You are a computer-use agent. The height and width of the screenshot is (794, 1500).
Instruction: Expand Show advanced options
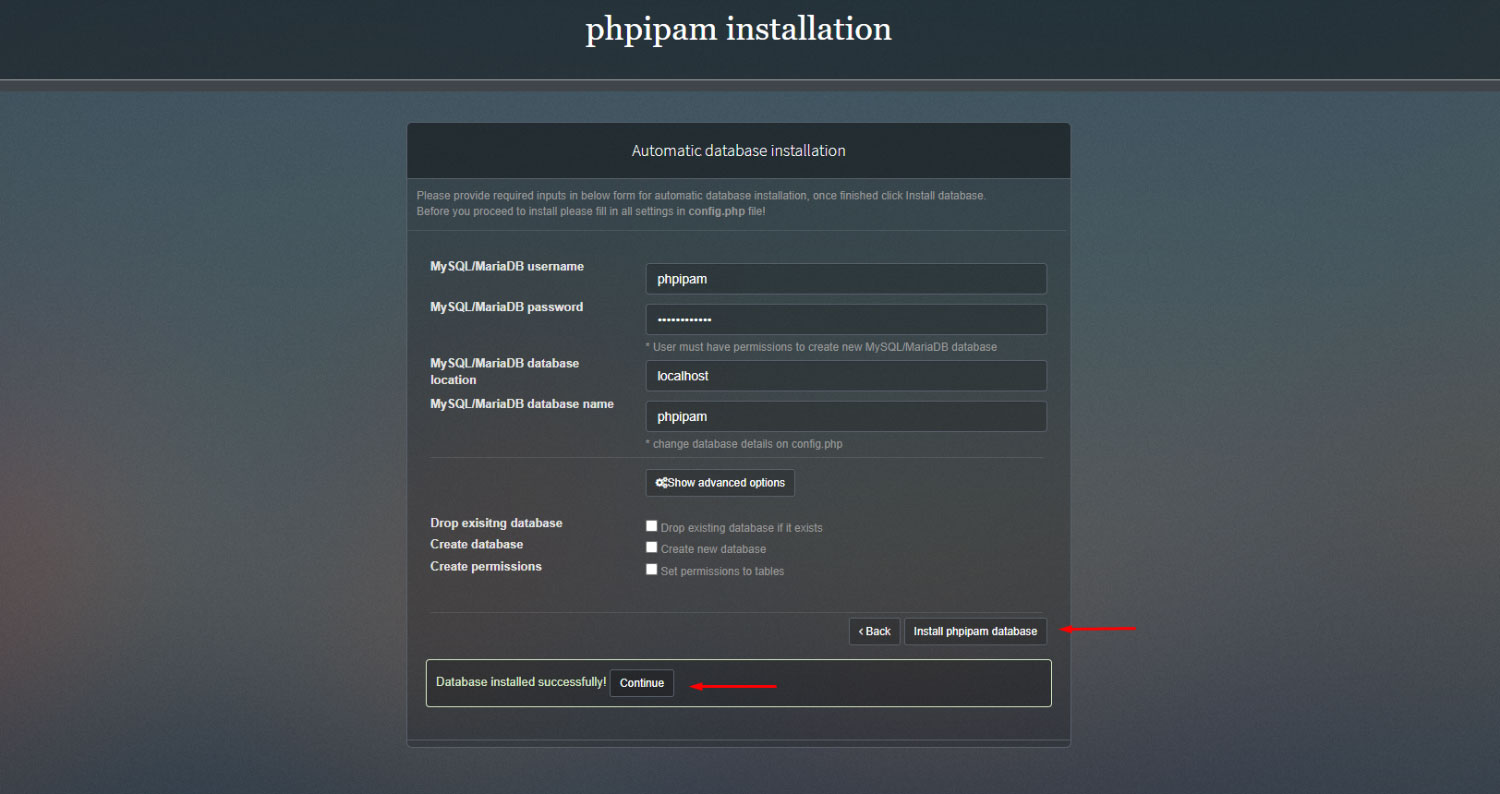720,483
